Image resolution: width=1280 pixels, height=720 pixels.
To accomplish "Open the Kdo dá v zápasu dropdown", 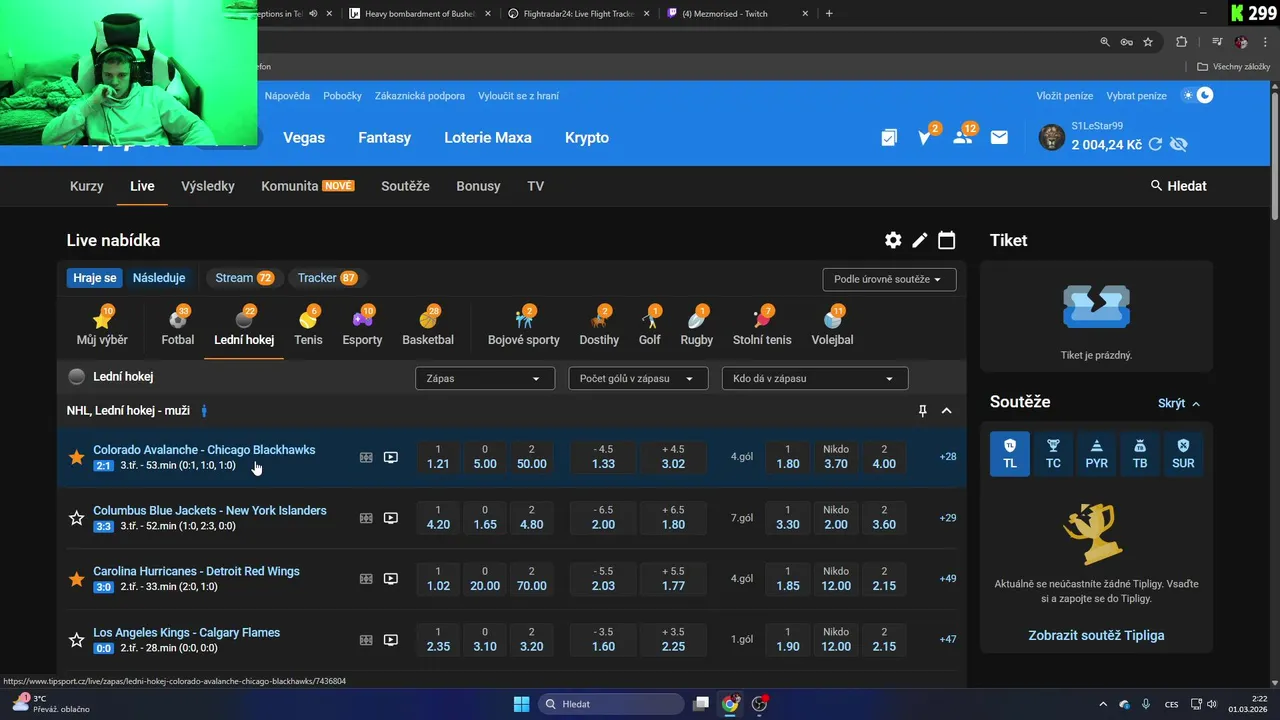I will coord(815,379).
